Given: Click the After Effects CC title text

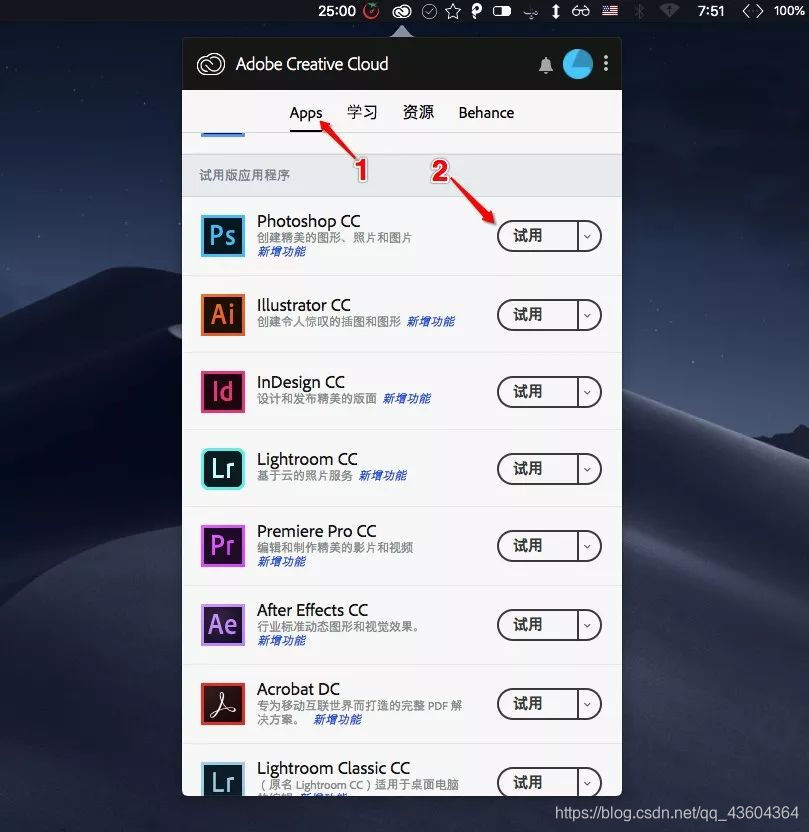Looking at the screenshot, I should point(312,610).
